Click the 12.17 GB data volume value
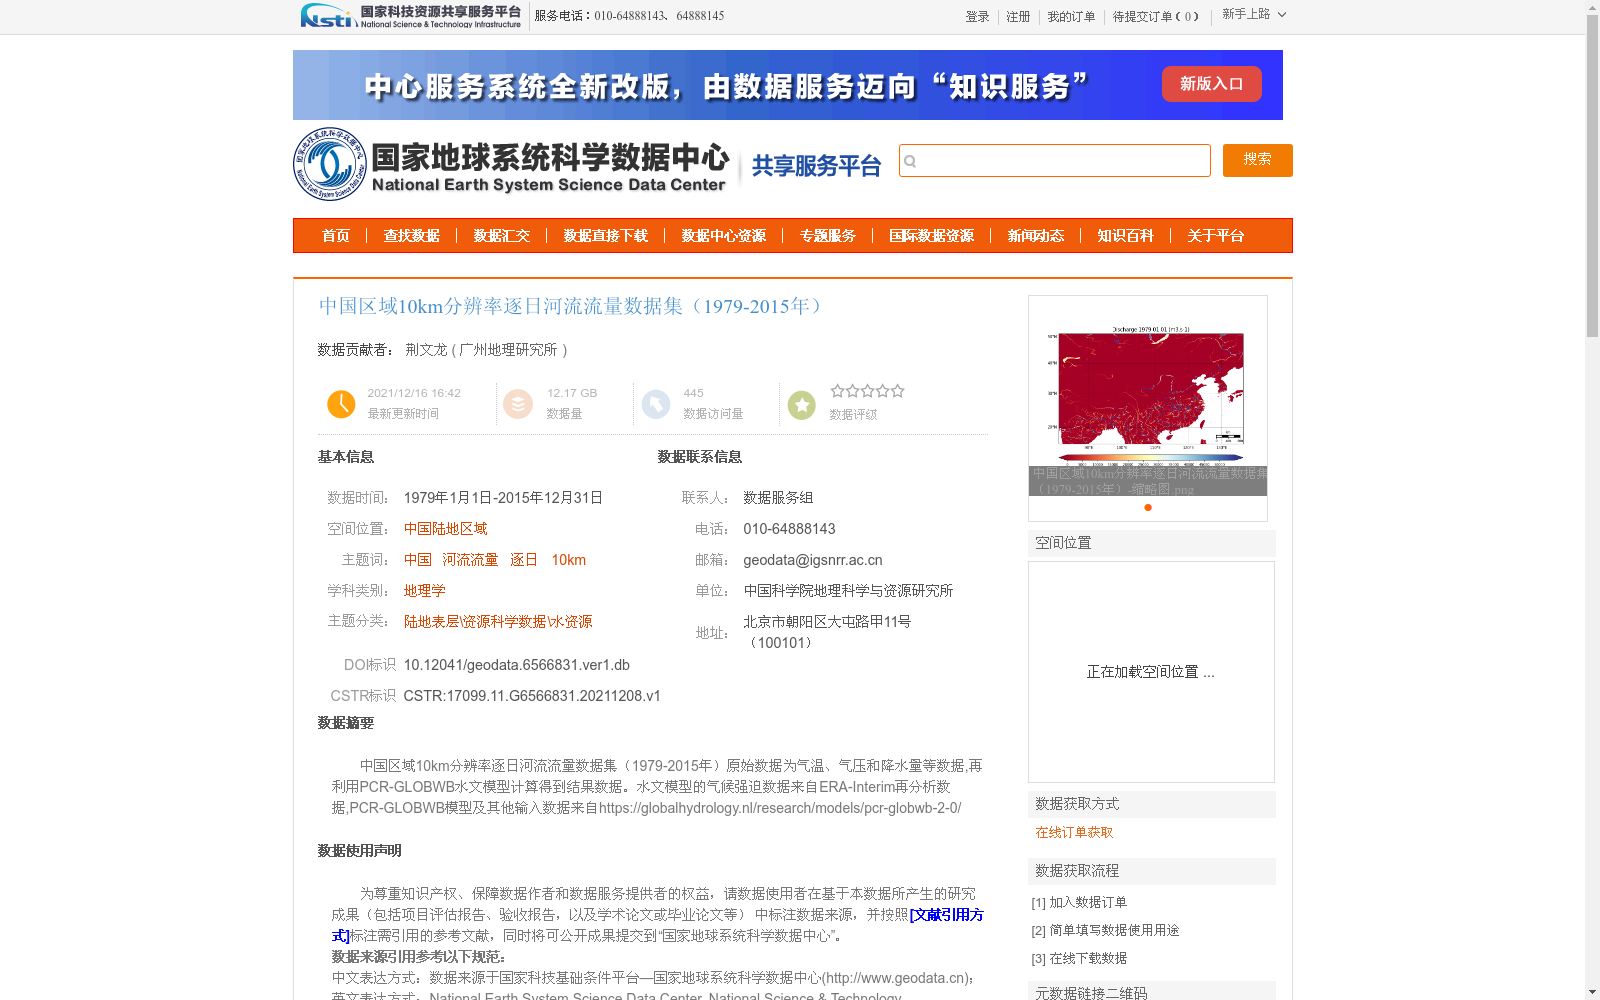The width and height of the screenshot is (1600, 1000). point(572,393)
